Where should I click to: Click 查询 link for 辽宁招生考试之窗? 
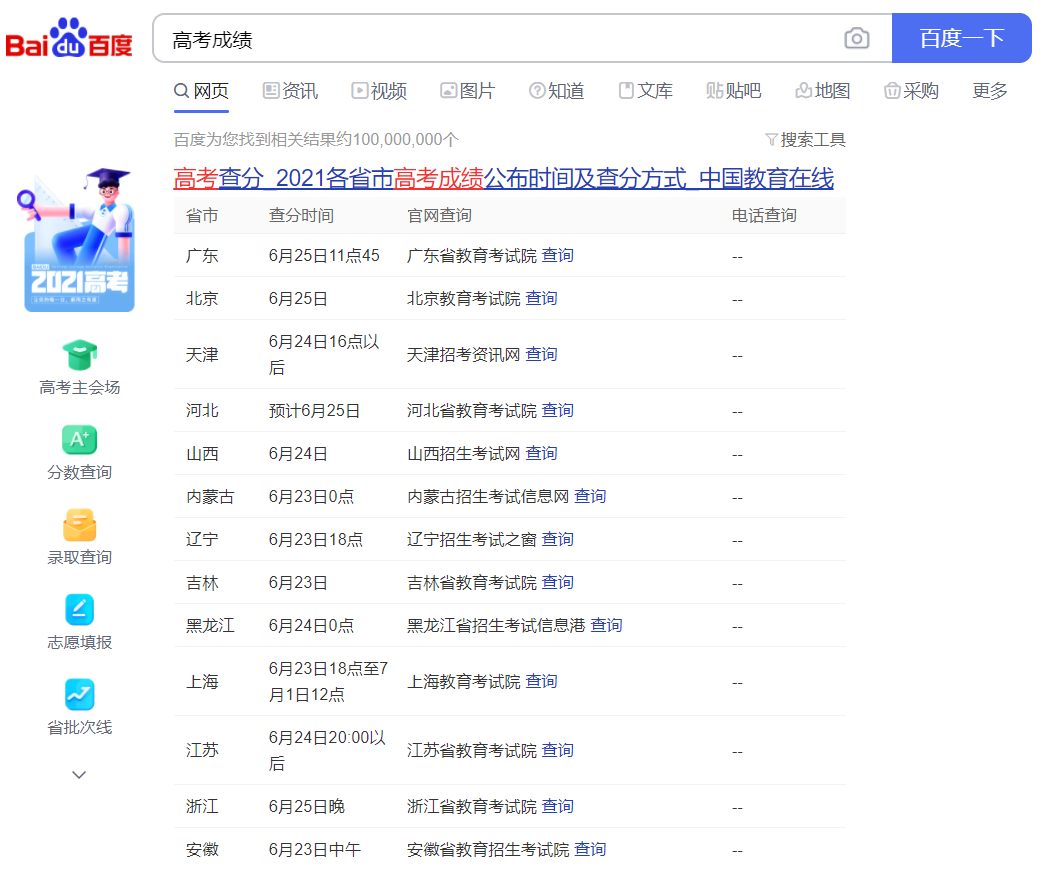[558, 539]
